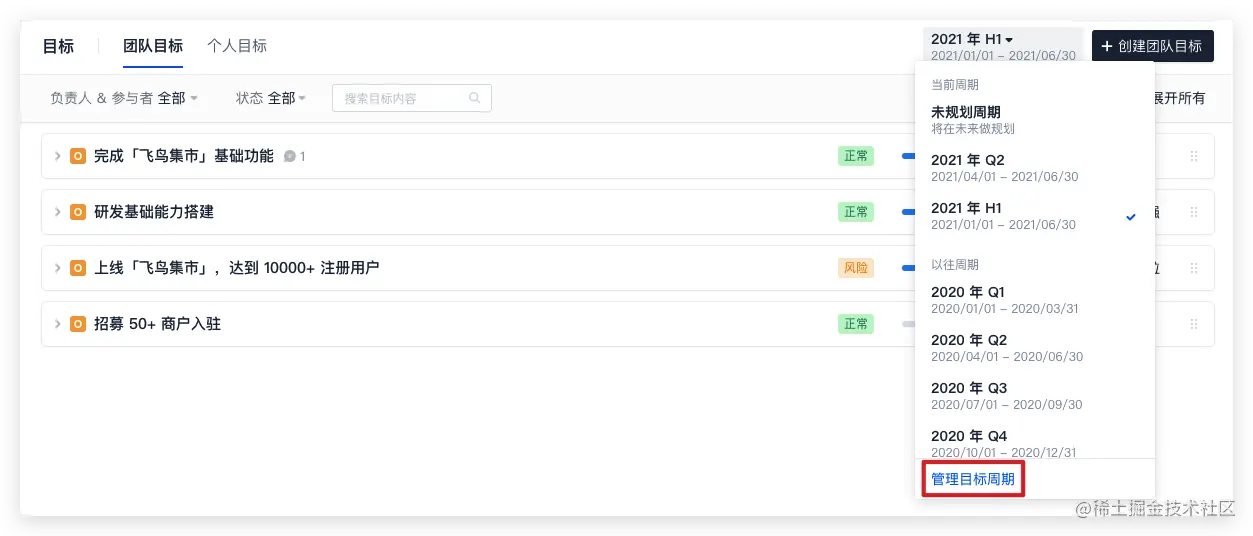The image size is (1253, 536).
Task: Click 正常 status tag on 招募 50+ 商户入驻
Action: pos(856,324)
